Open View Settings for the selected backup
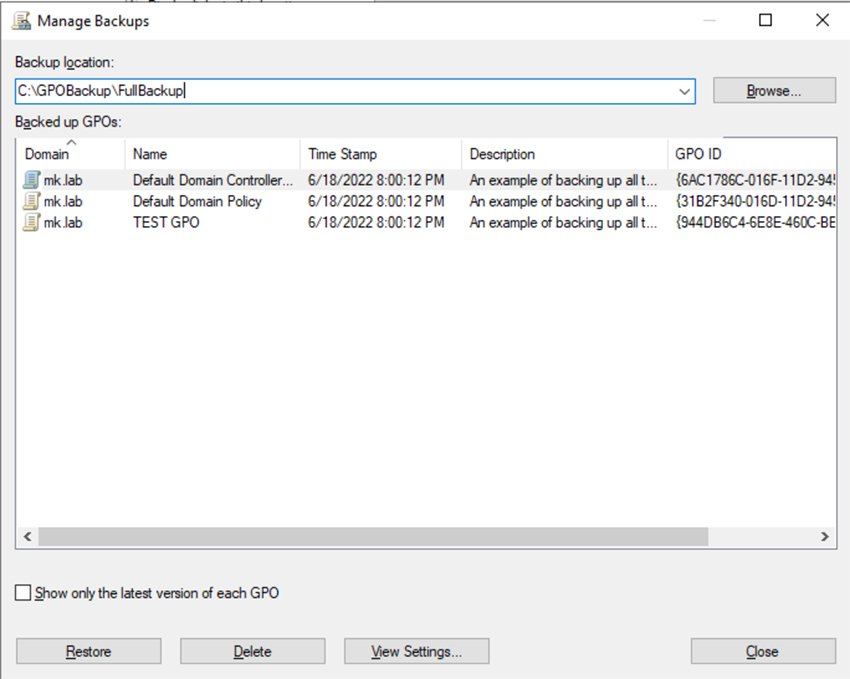Screen dimensions: 850x679 click(417, 650)
